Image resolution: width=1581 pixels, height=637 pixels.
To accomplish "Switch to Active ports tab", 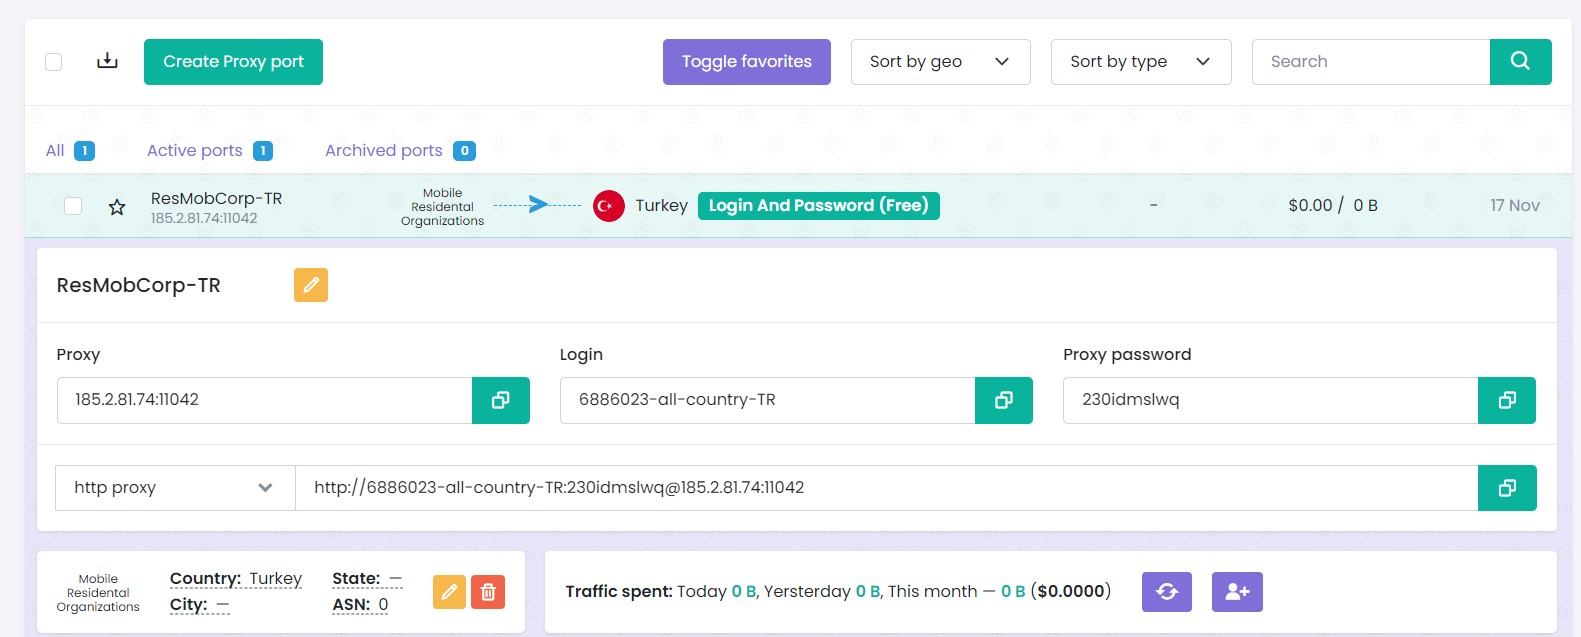I will [209, 151].
